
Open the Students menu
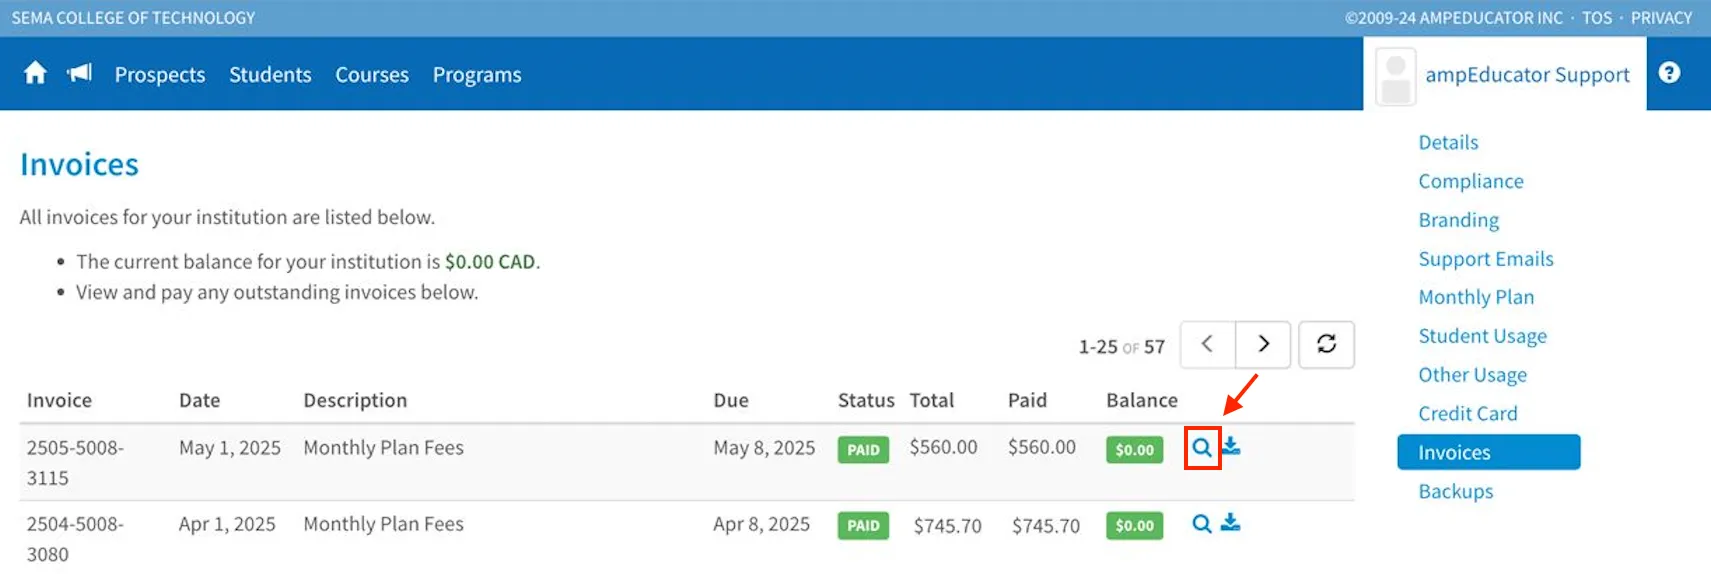click(x=270, y=75)
